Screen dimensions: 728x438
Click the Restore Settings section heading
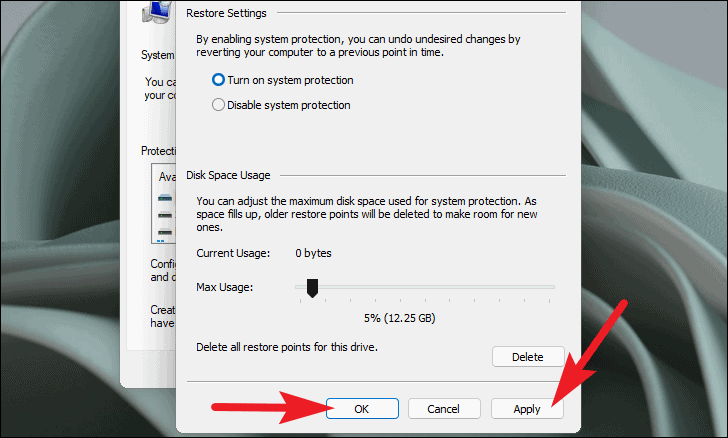[227, 14]
